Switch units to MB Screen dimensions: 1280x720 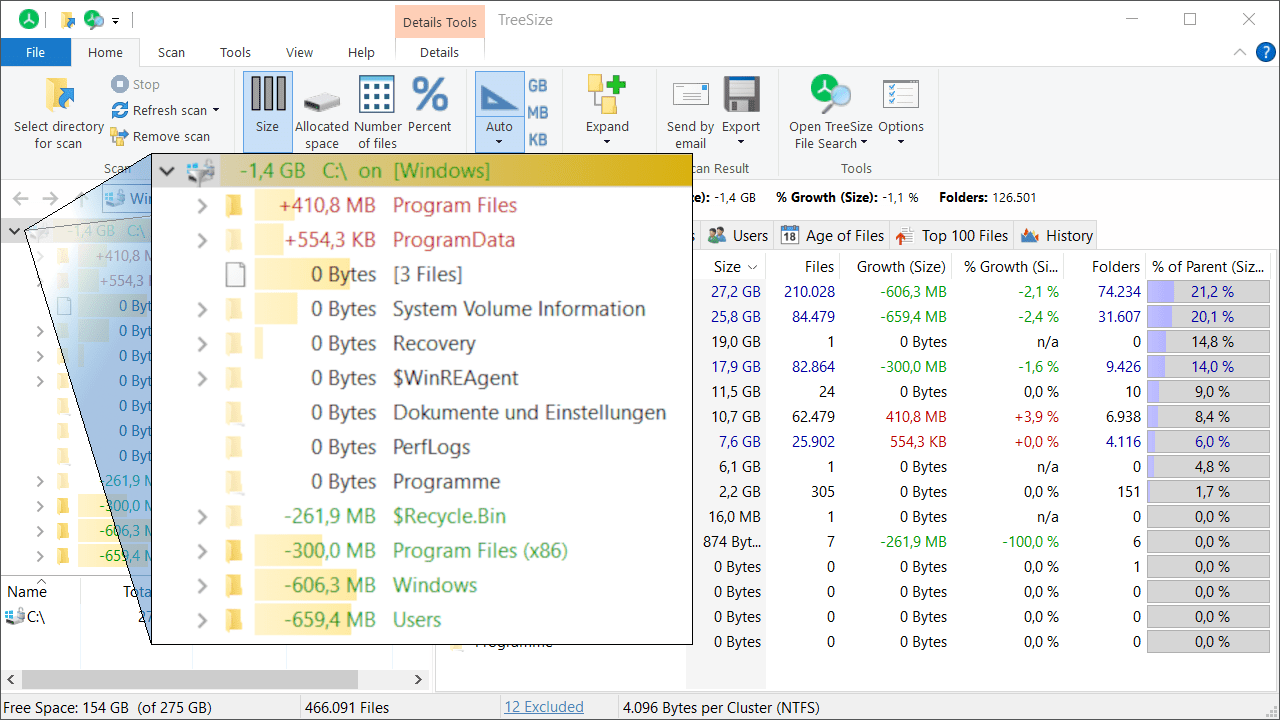(539, 113)
